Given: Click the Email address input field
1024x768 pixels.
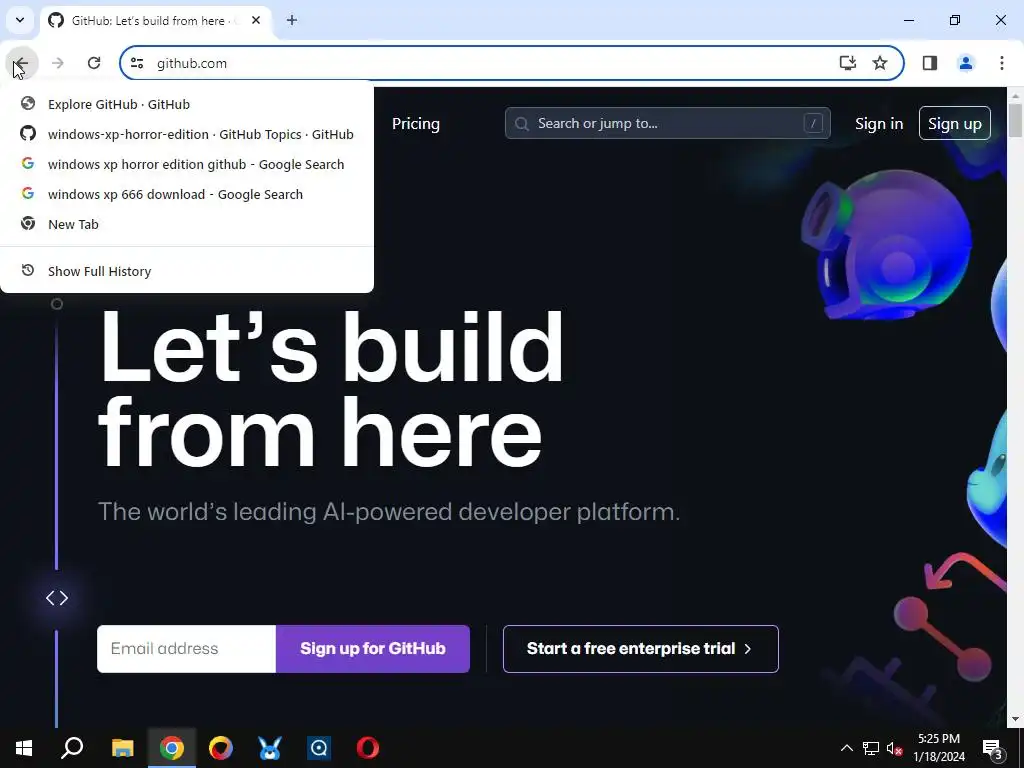Looking at the screenshot, I should [187, 648].
